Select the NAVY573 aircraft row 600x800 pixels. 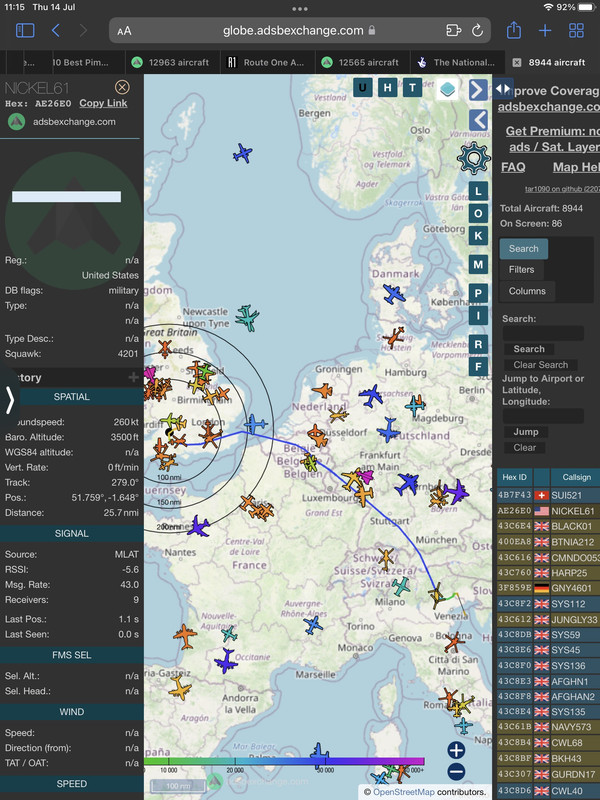[x=548, y=727]
